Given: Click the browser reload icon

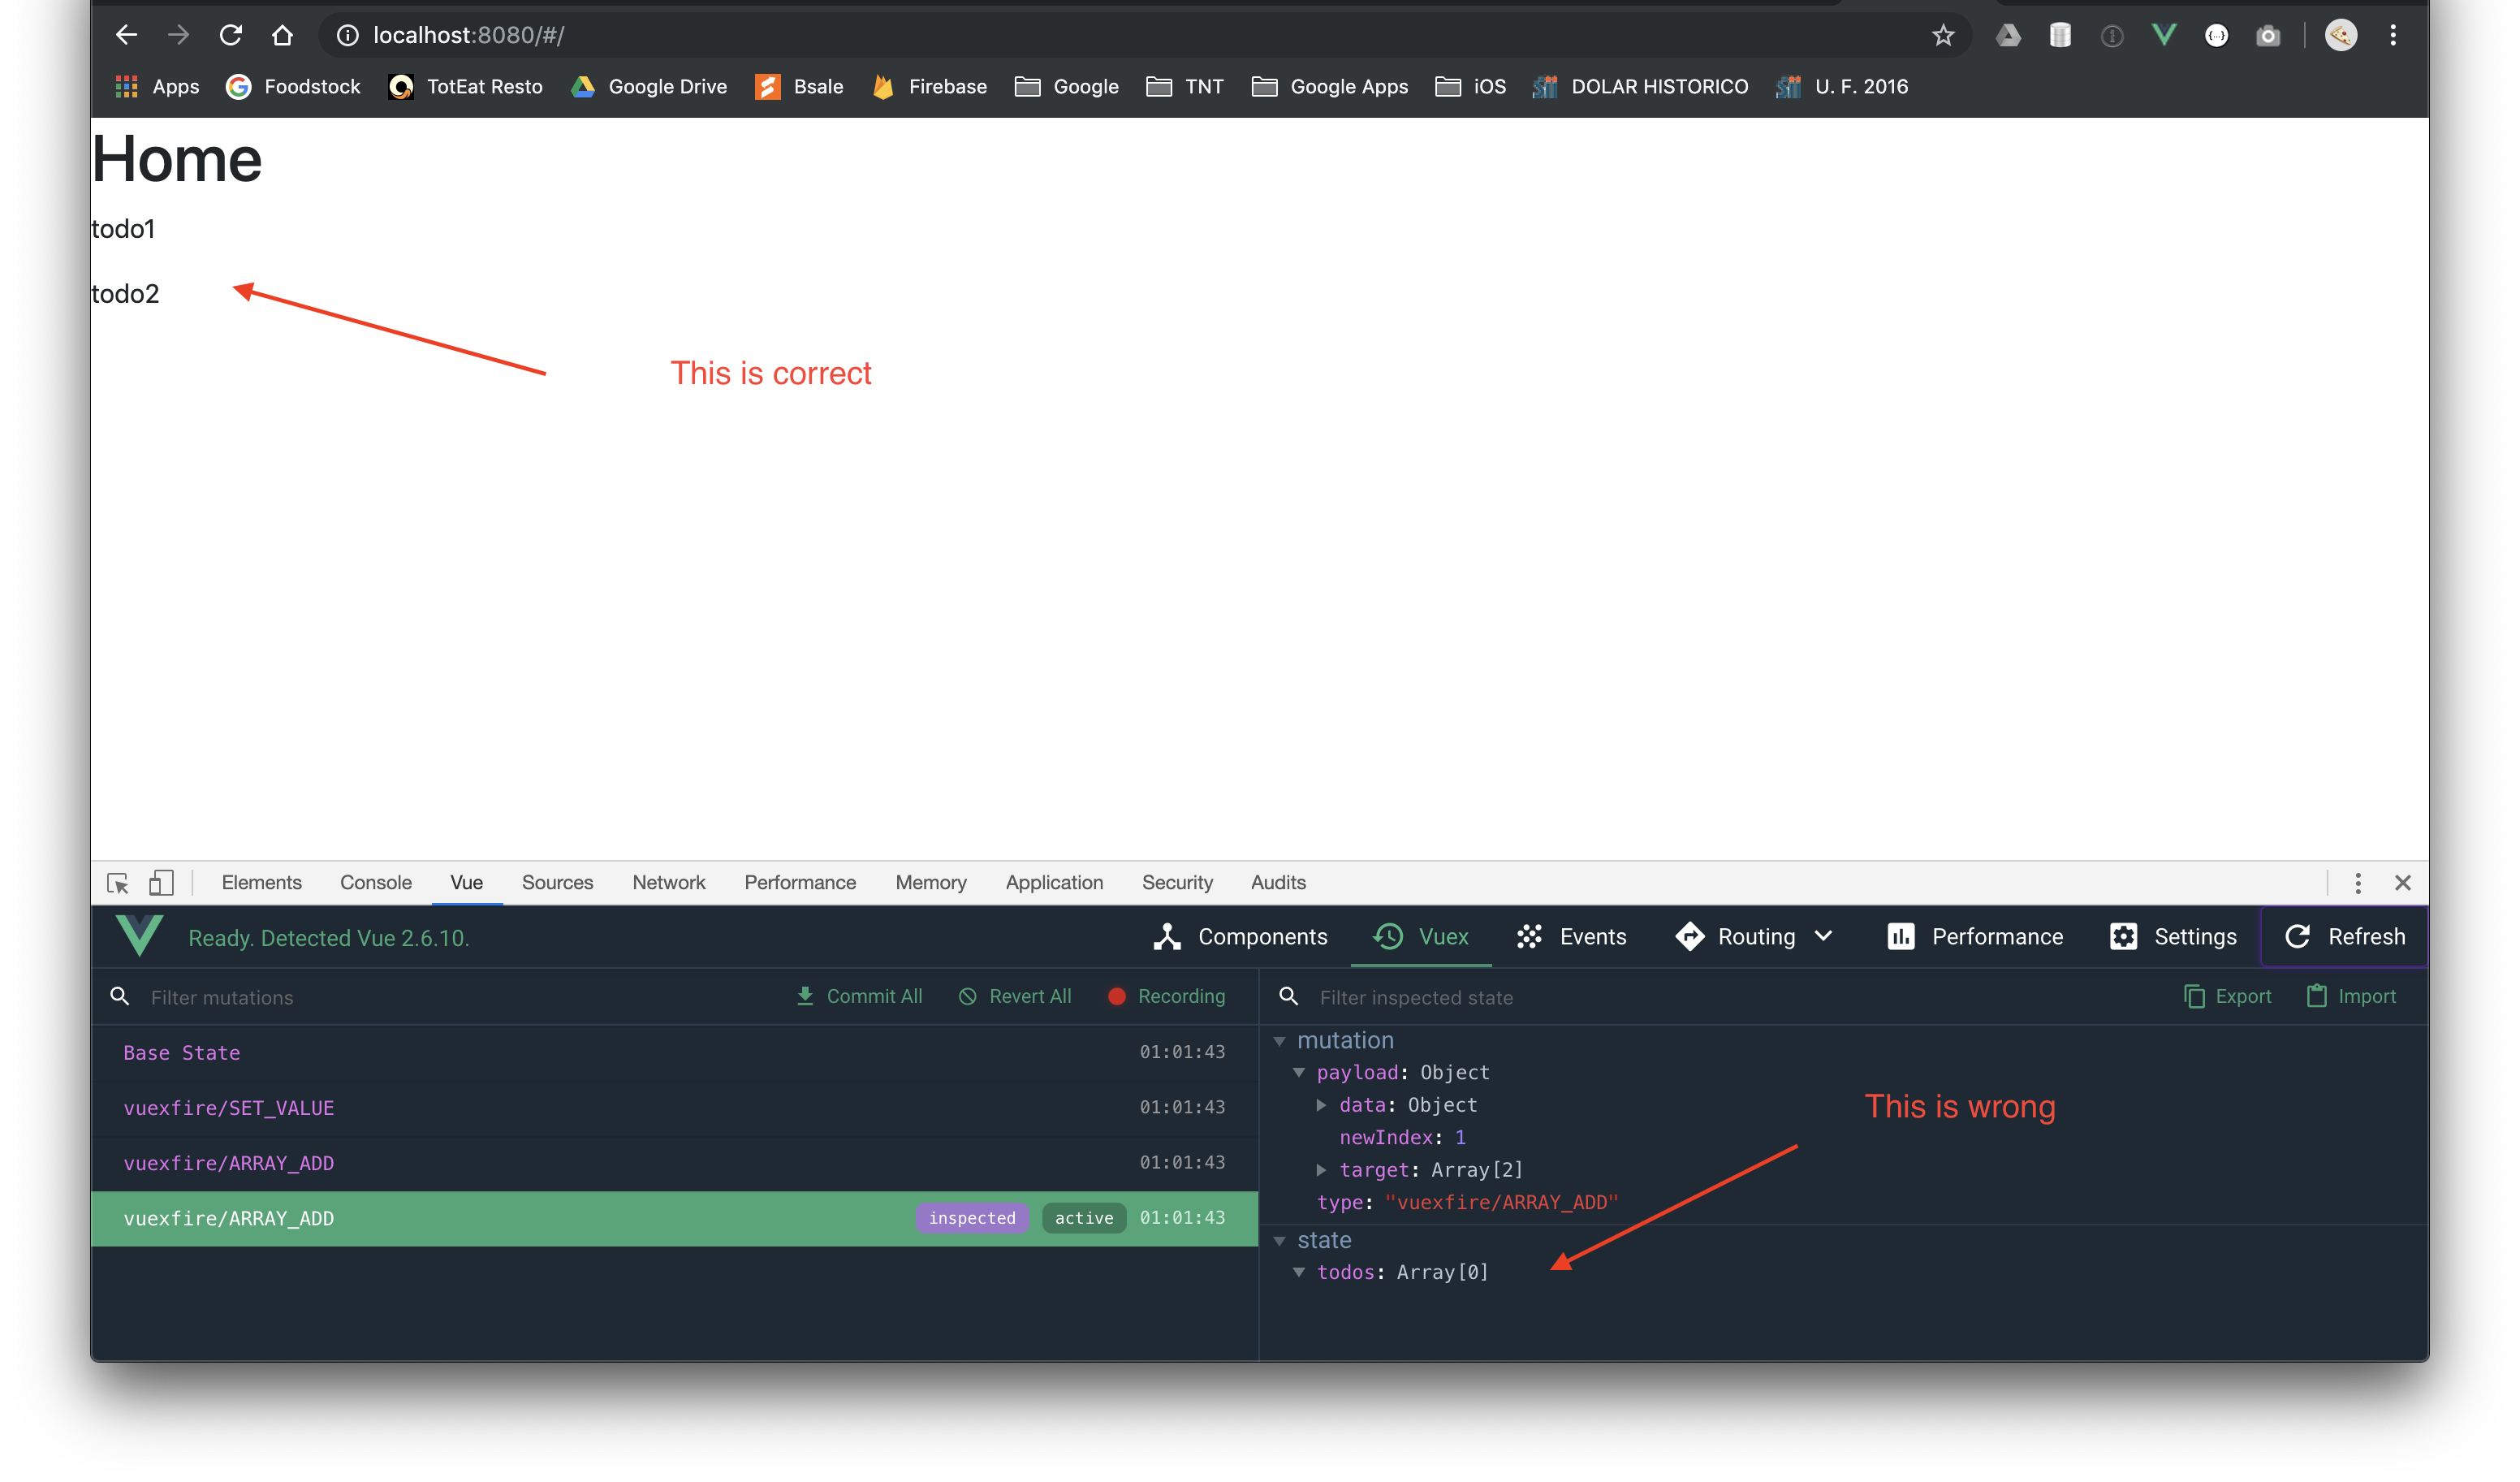Looking at the screenshot, I should pos(231,36).
